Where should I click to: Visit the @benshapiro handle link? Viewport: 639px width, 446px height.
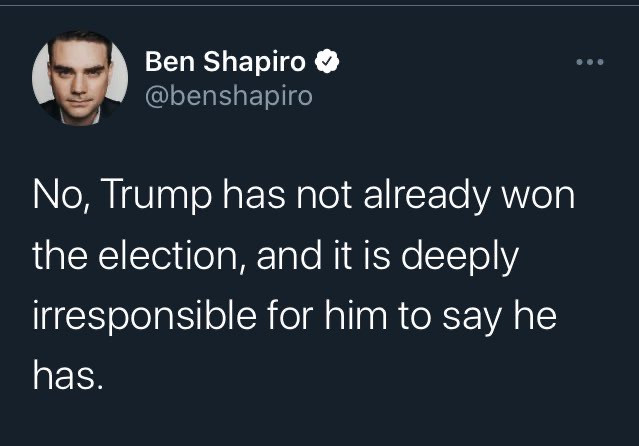pos(229,96)
